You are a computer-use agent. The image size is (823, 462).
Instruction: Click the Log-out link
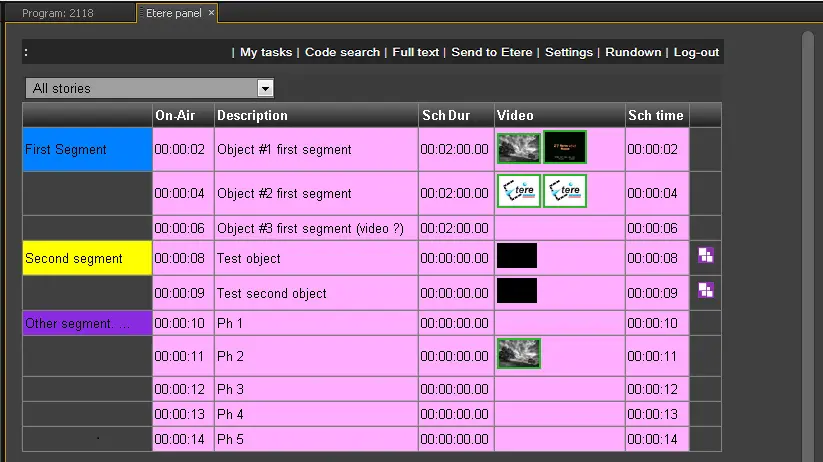pos(696,52)
